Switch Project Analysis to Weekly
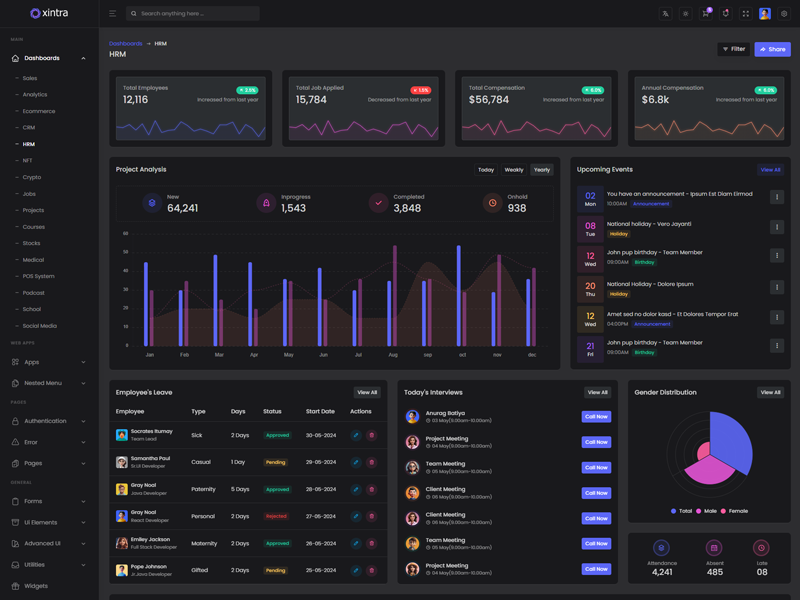This screenshot has width=800, height=600. pyautogui.click(x=514, y=170)
